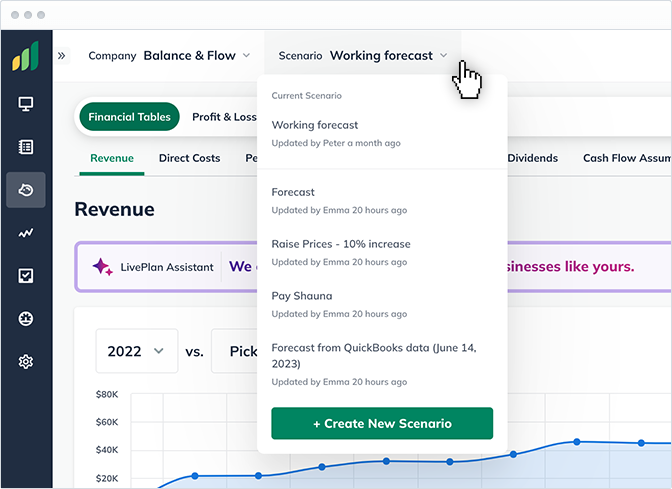
Task: Switch to the Direct Costs tab
Action: [x=189, y=158]
